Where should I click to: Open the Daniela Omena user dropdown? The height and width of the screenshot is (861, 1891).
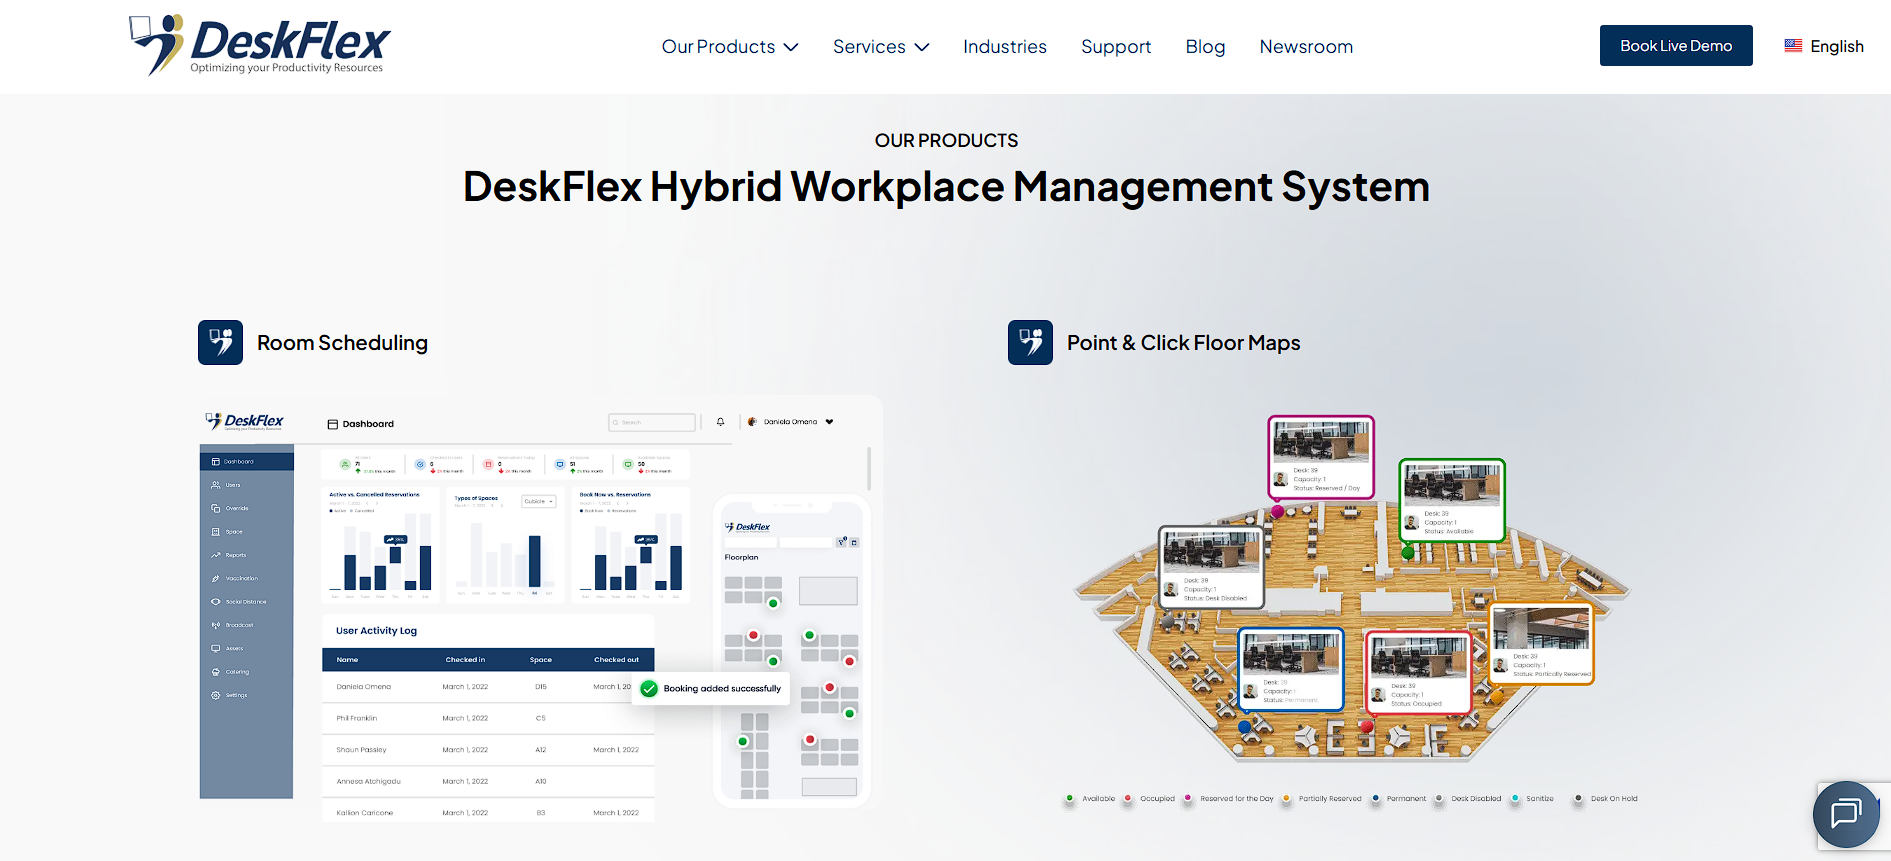pyautogui.click(x=790, y=422)
